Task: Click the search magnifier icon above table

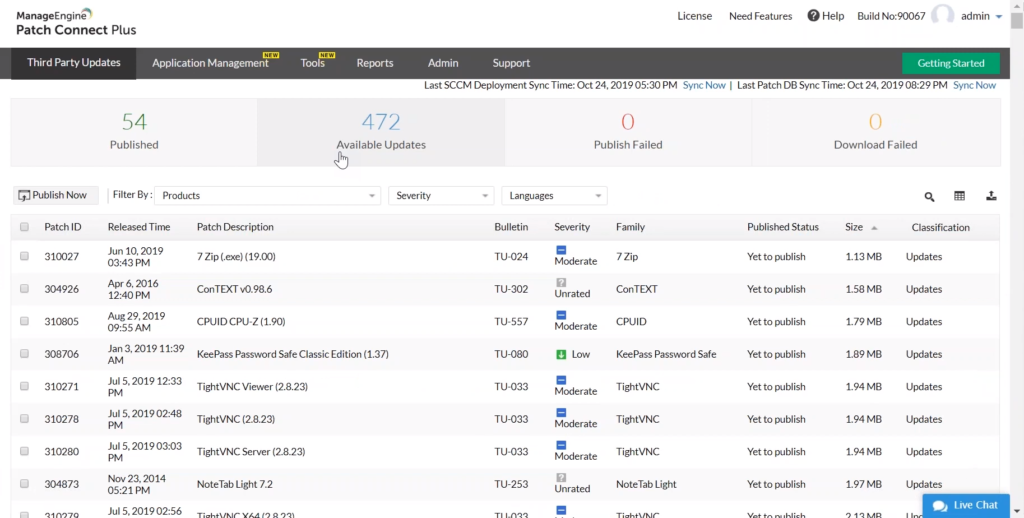Action: [x=929, y=197]
